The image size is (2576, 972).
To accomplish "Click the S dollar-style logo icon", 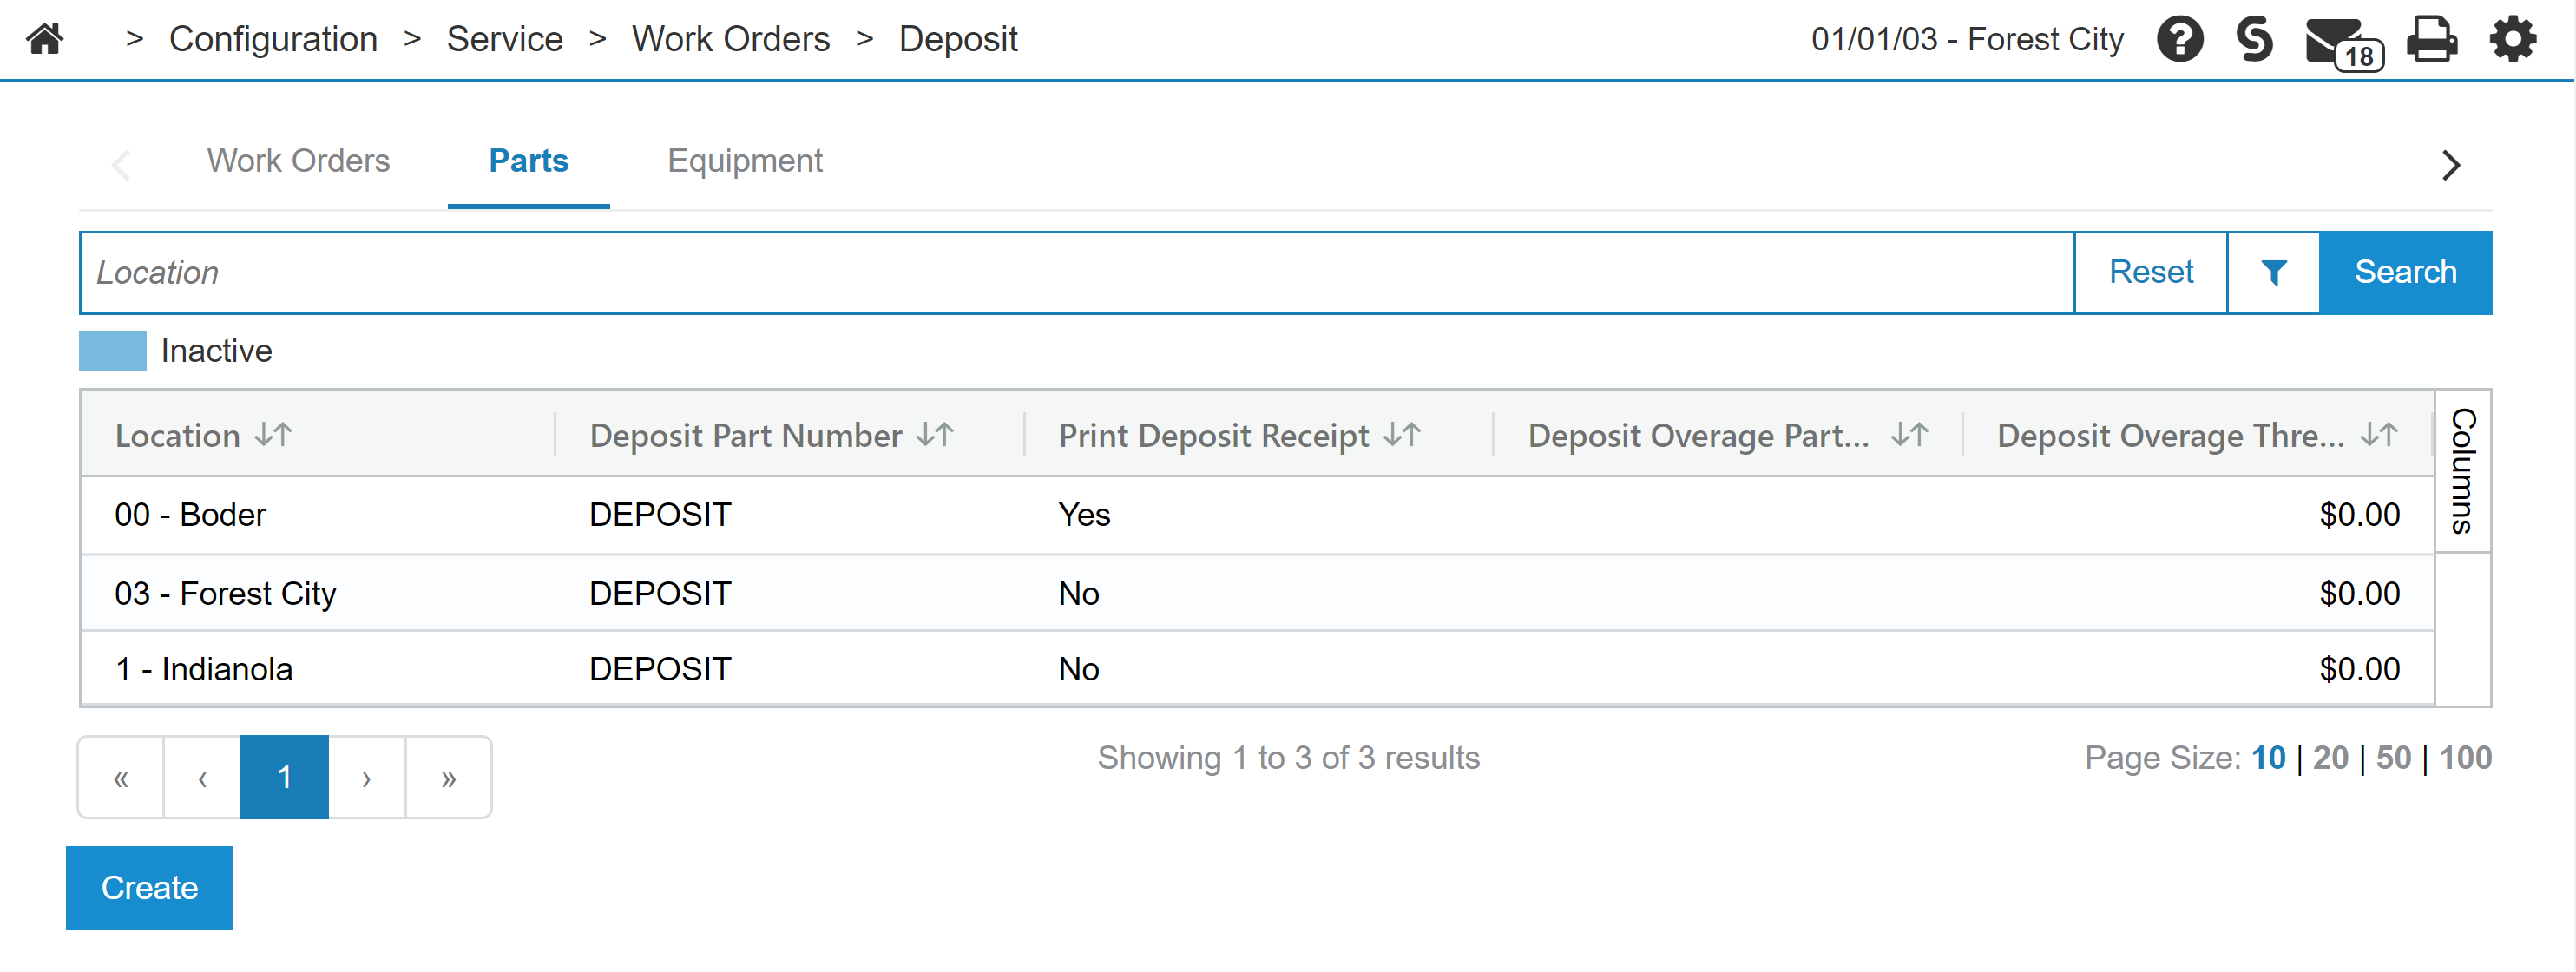I will pos(2255,40).
